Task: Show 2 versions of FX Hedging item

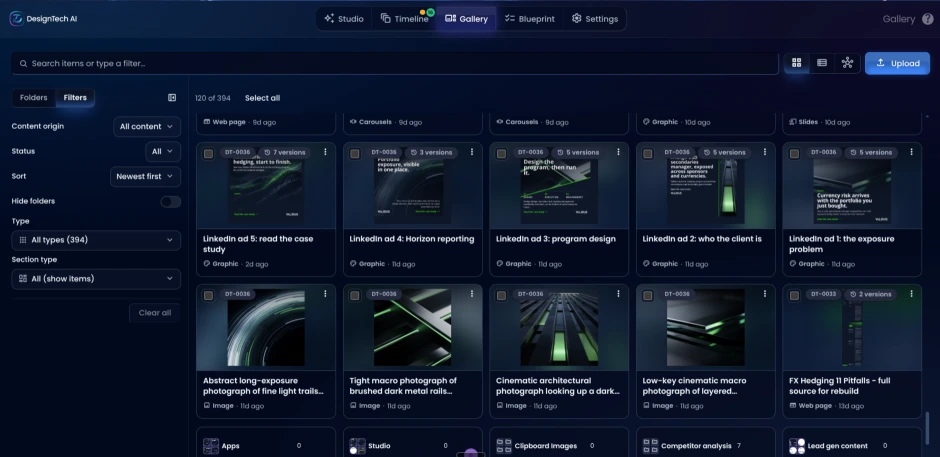Action: click(x=870, y=294)
